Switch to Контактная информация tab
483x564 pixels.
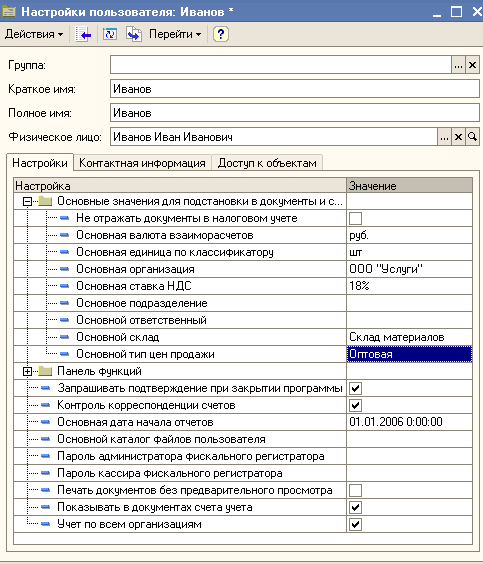click(142, 163)
